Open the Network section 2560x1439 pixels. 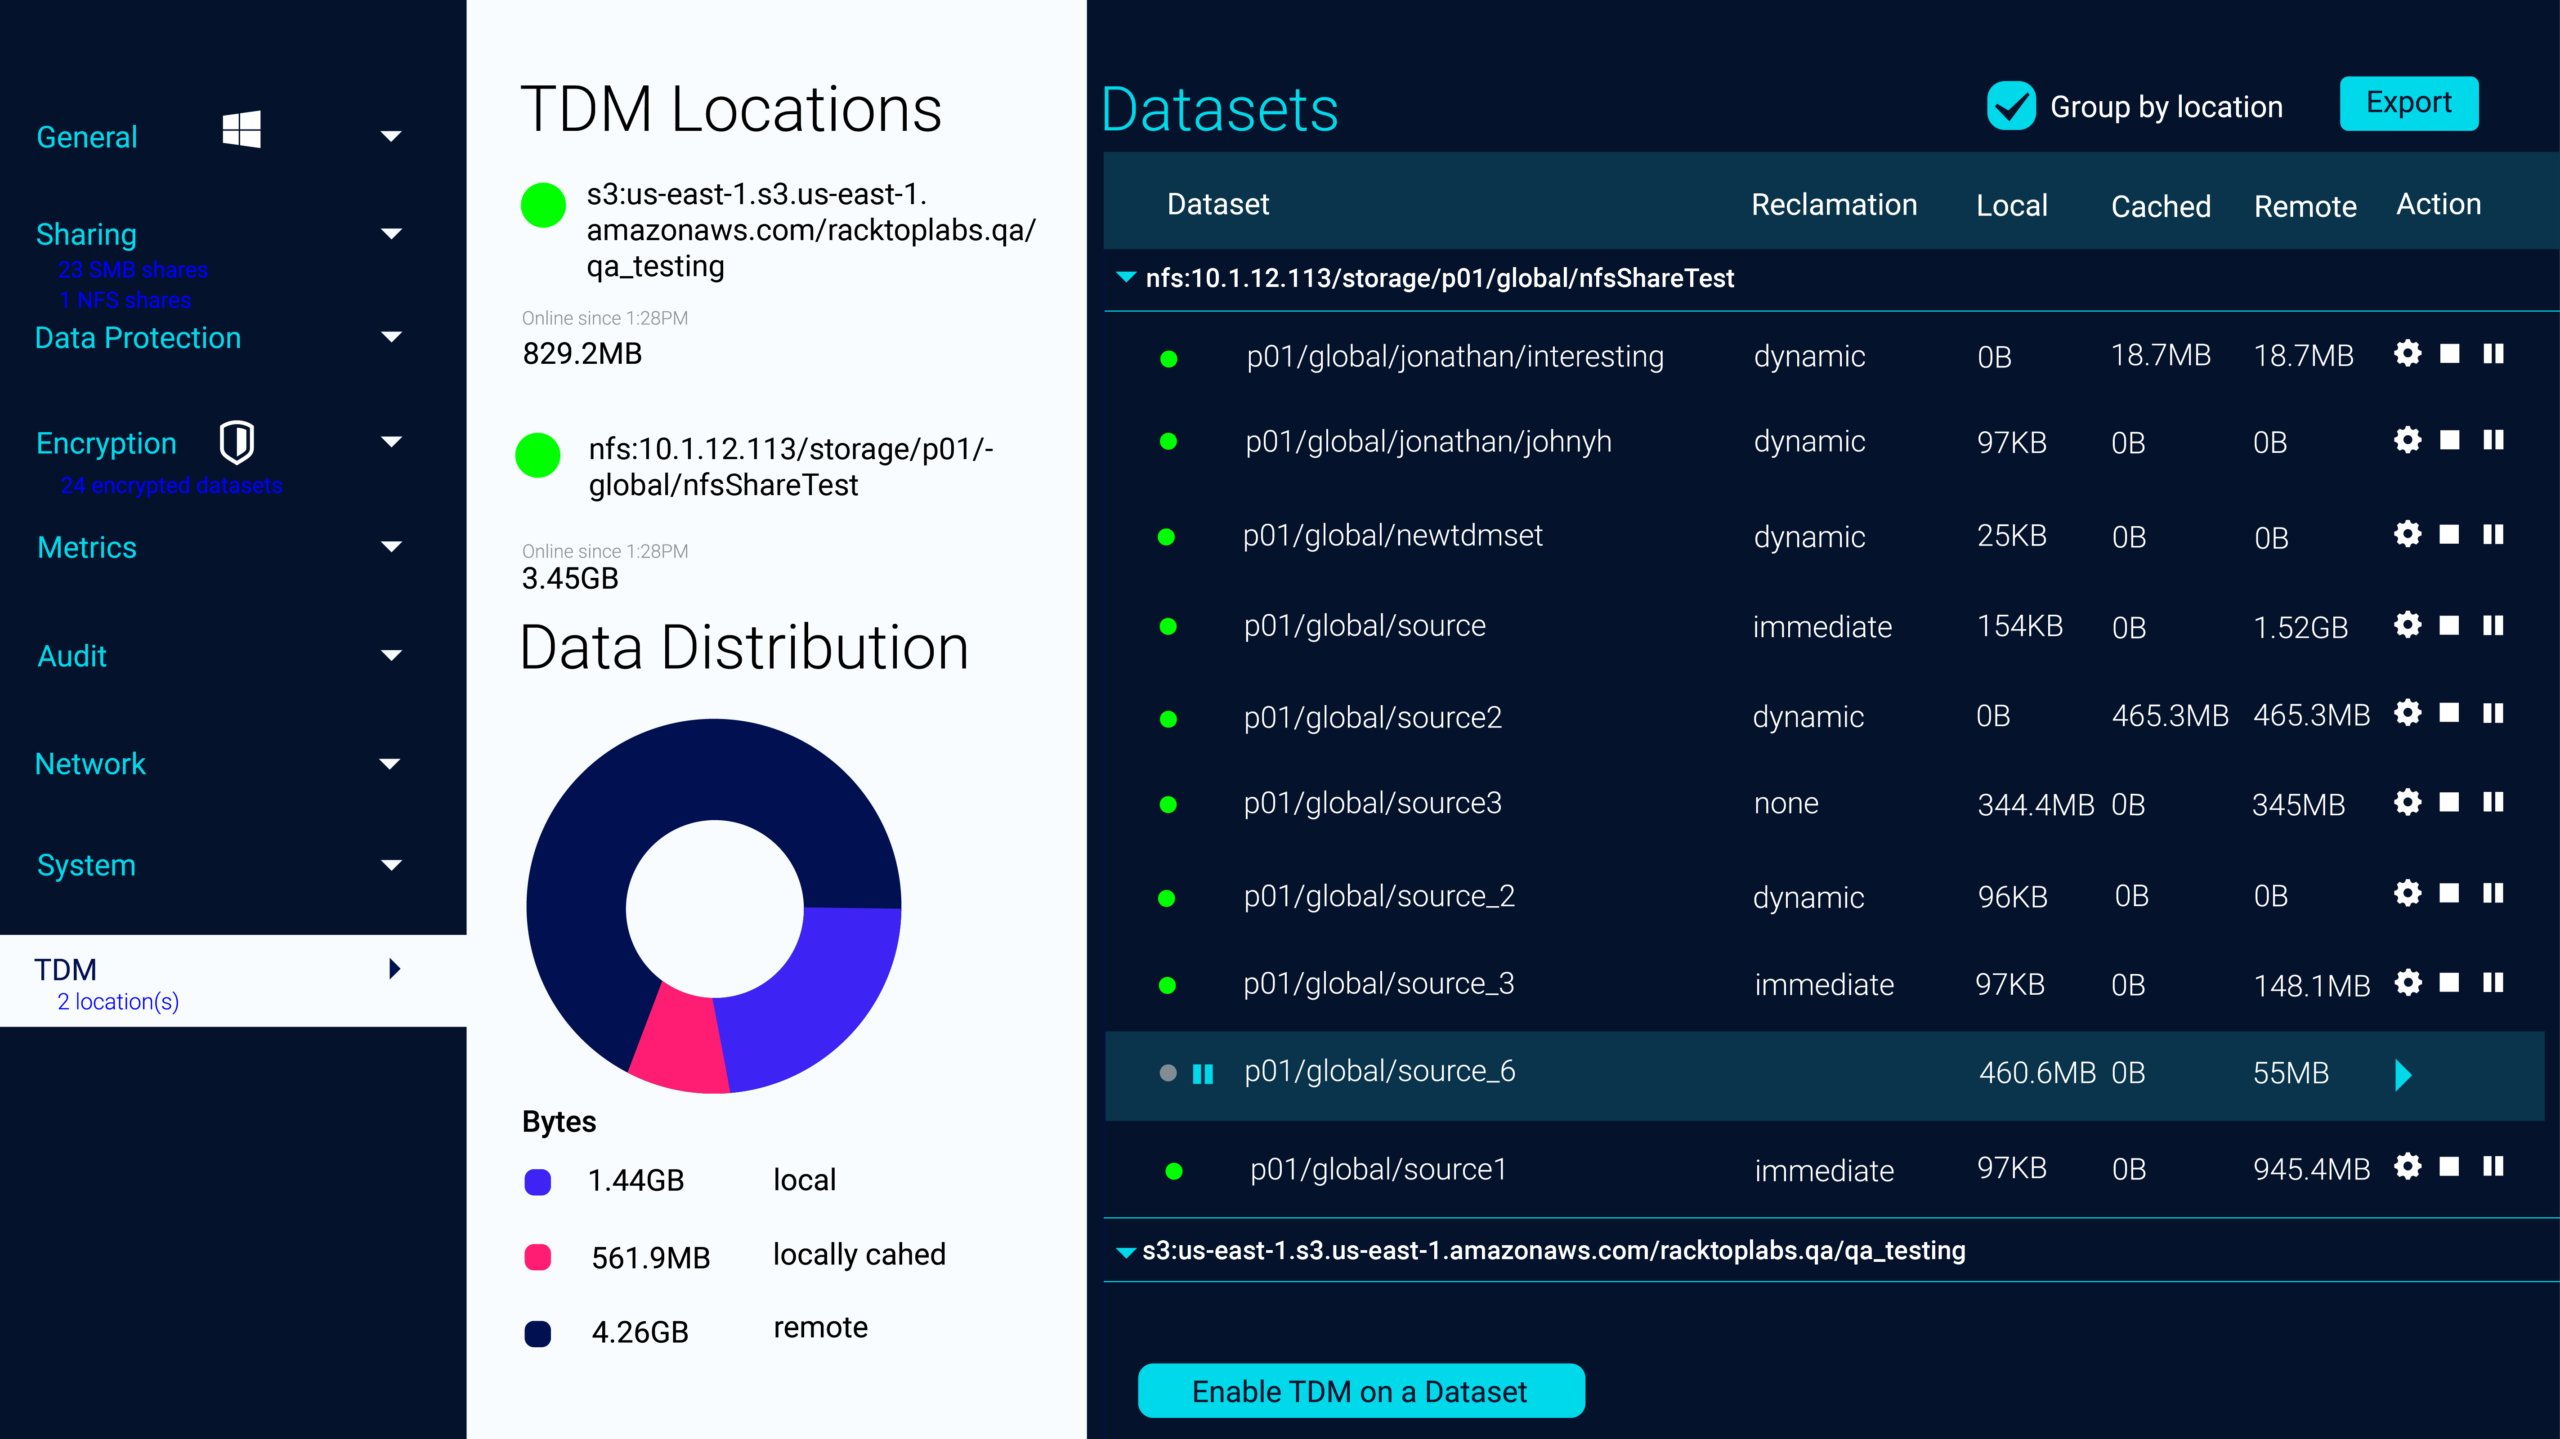click(x=90, y=764)
